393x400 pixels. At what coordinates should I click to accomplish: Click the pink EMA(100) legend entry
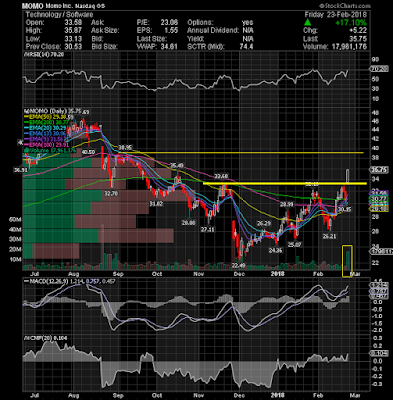point(48,145)
